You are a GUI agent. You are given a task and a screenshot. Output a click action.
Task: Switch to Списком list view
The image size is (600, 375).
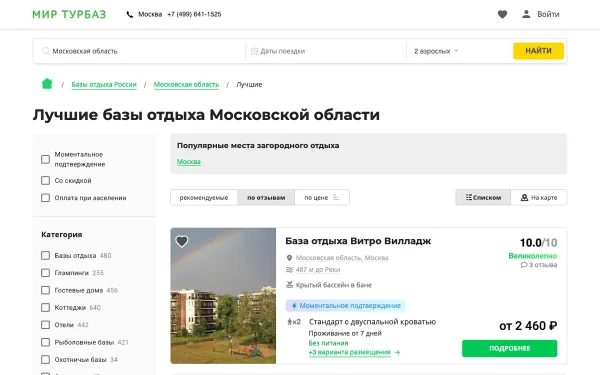483,197
